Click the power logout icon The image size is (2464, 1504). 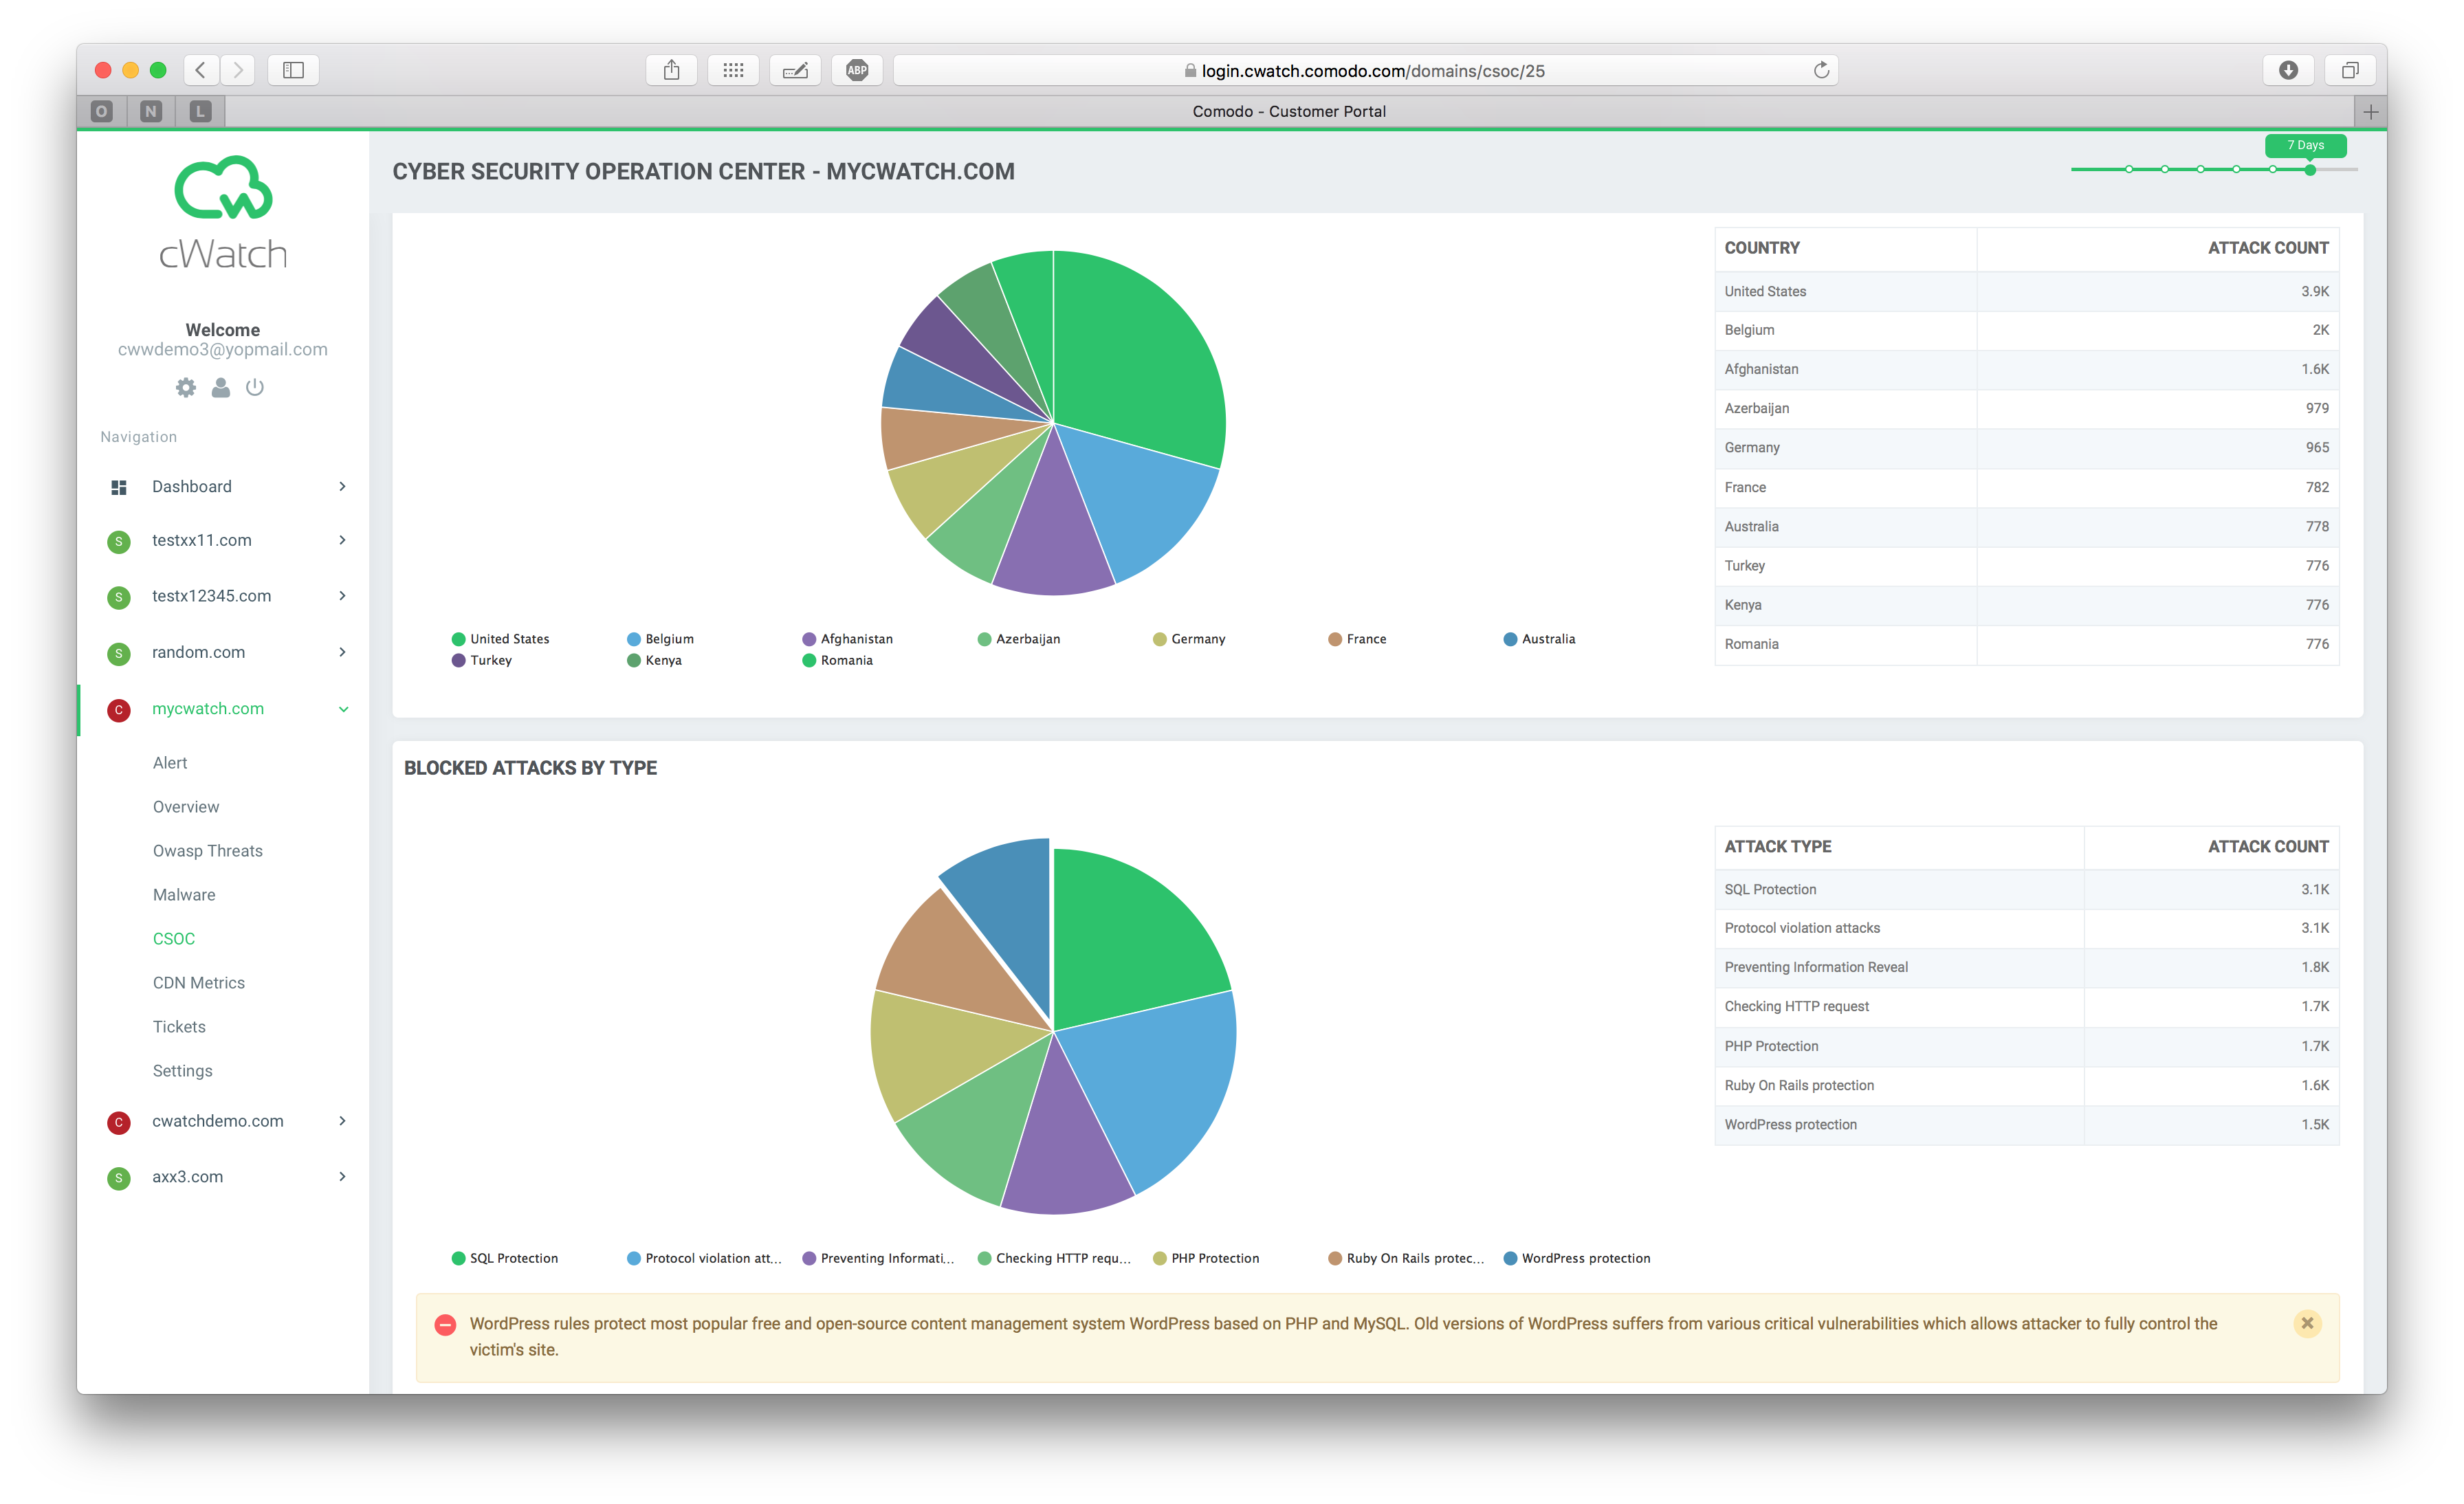[255, 387]
